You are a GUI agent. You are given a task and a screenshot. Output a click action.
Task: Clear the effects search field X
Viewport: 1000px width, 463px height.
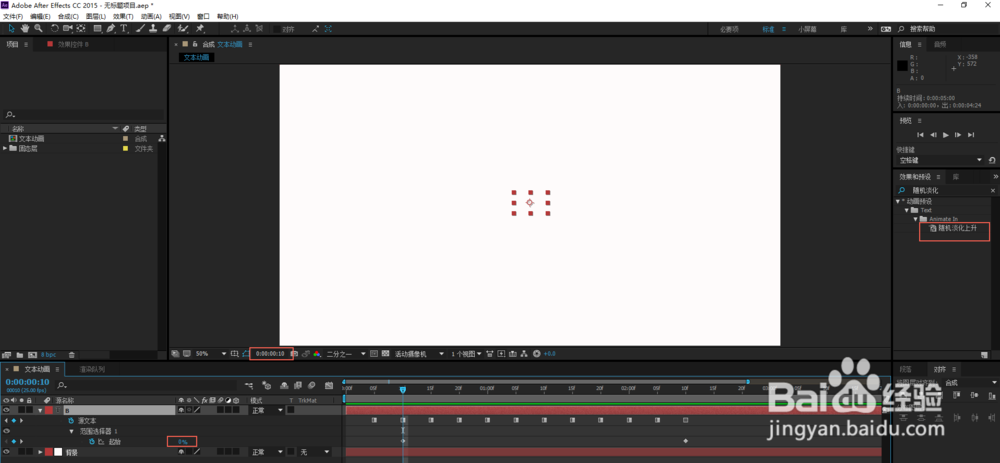(992, 191)
